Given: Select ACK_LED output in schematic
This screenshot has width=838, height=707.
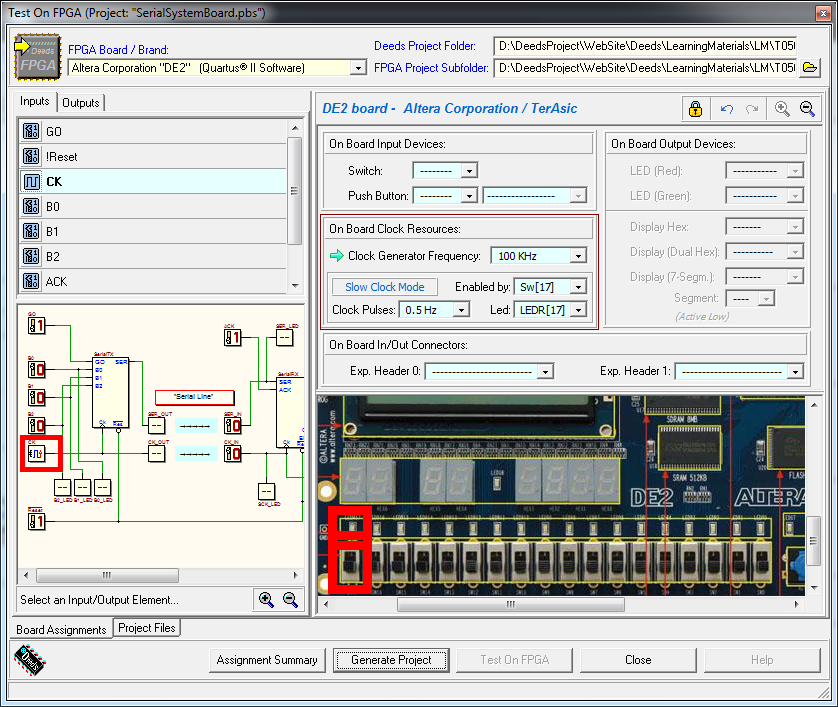Looking at the screenshot, I should tap(266, 492).
